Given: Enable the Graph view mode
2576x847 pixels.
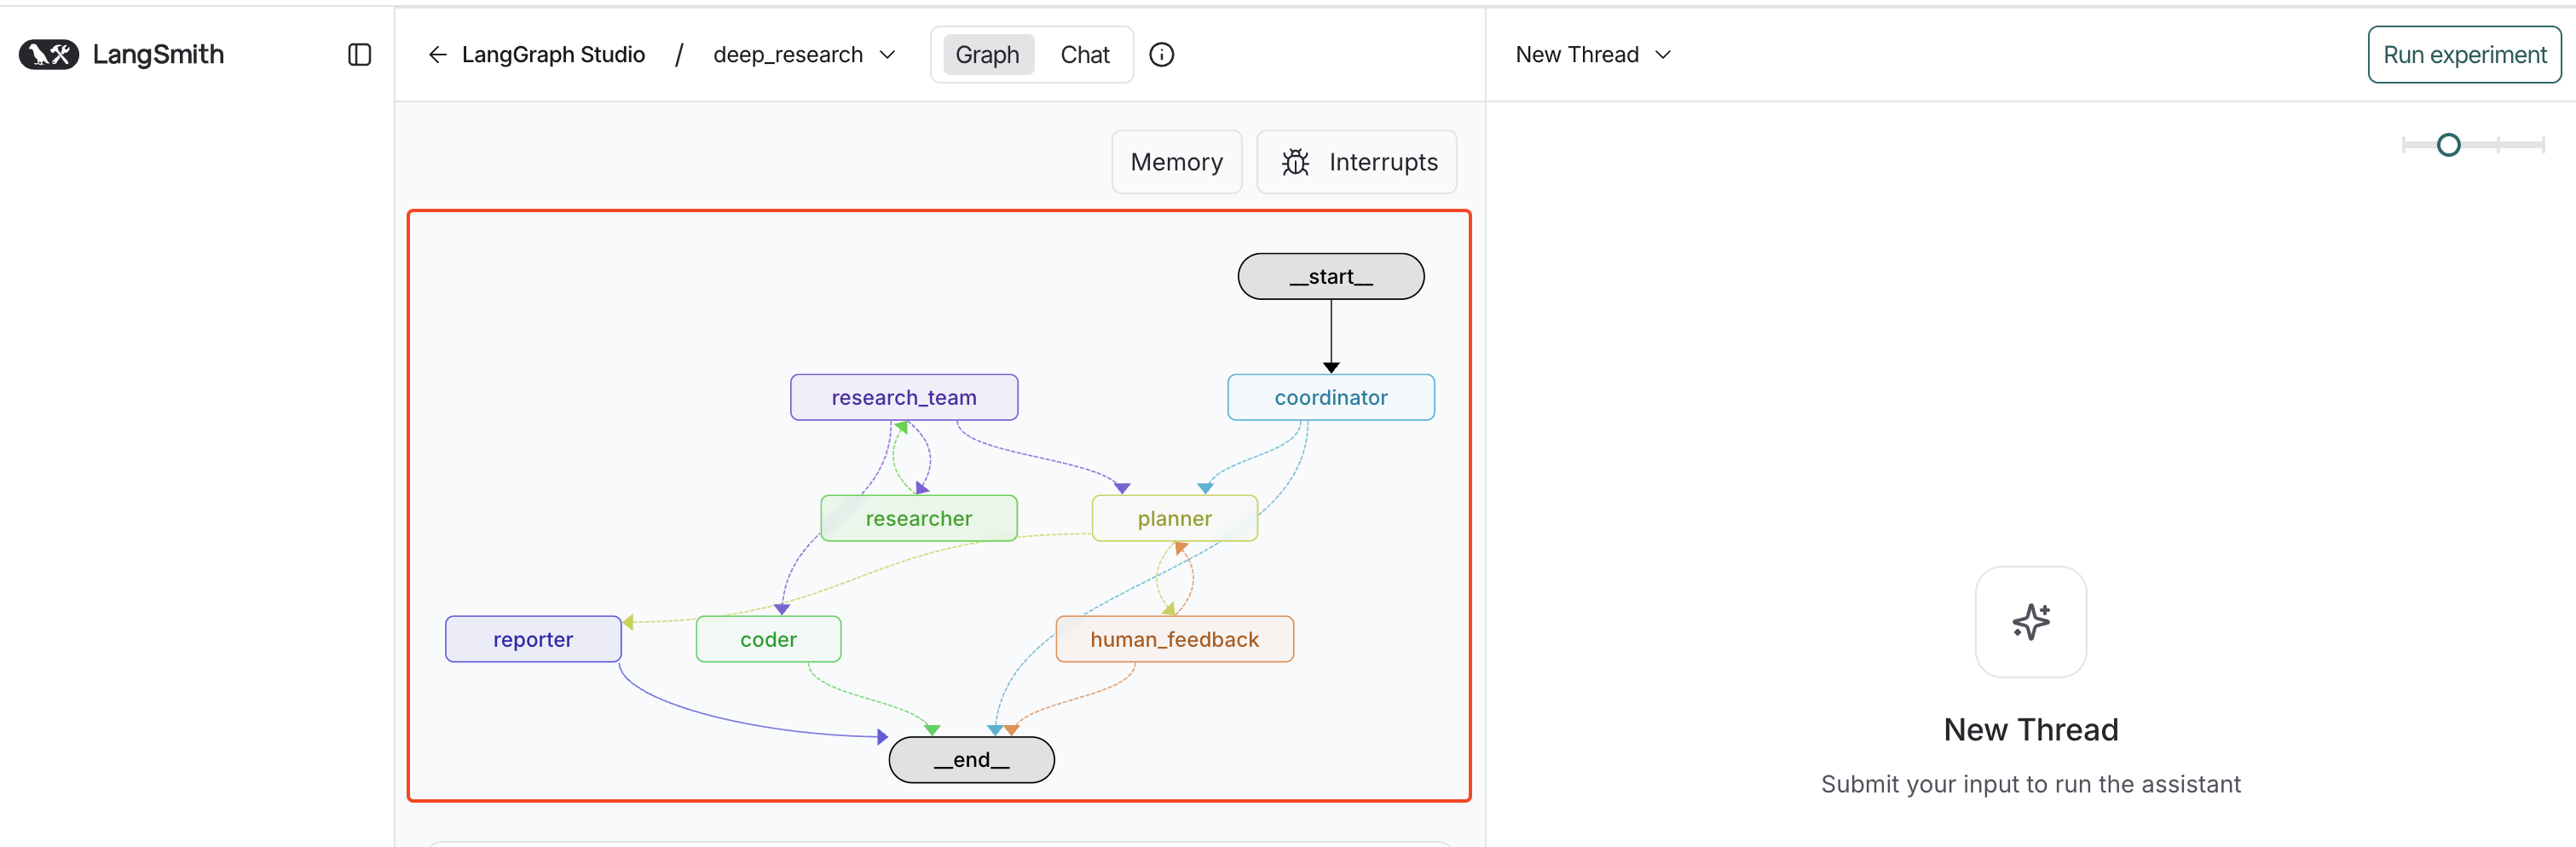Looking at the screenshot, I should tap(987, 54).
